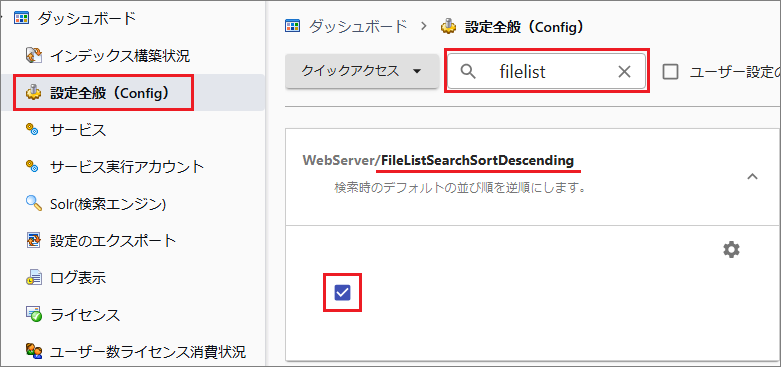
Task: Click the サービス gear icon
Action: tap(33, 130)
